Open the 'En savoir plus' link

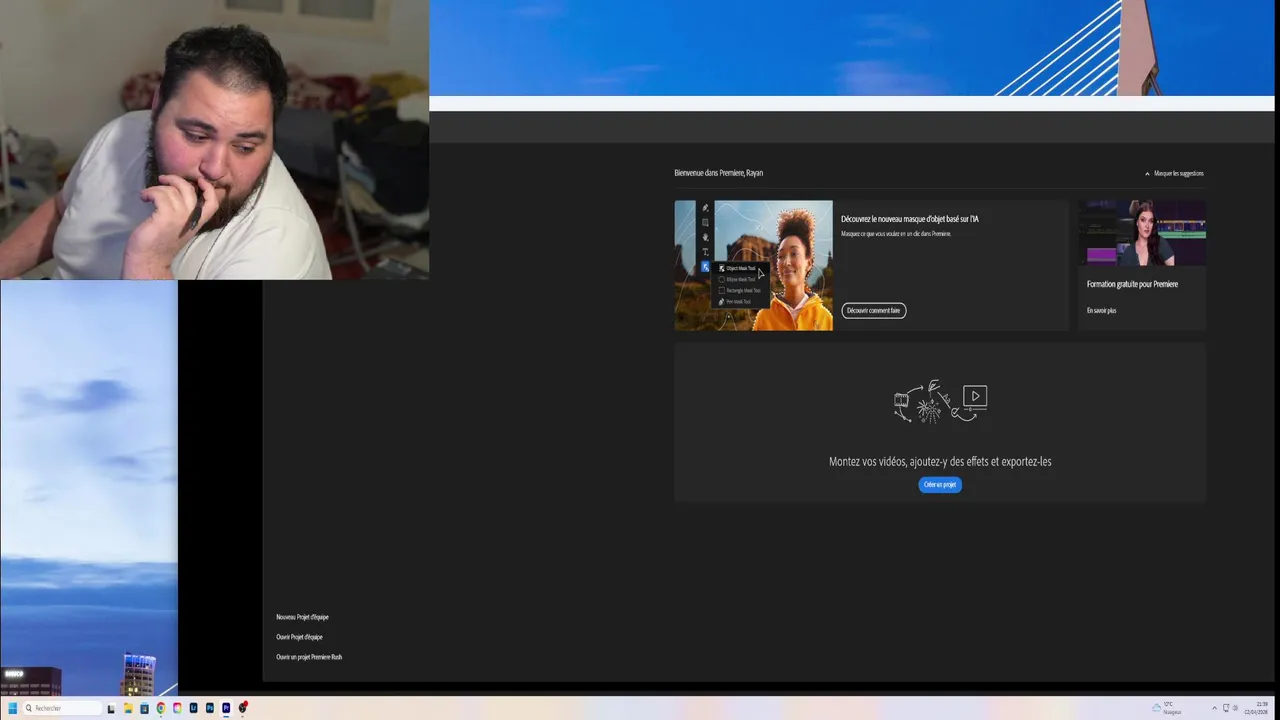[1101, 310]
